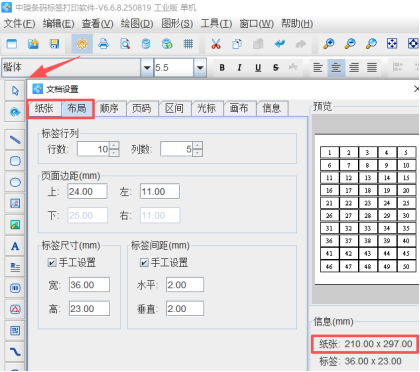Click the 行数 stepper arrows
The width and height of the screenshot is (420, 372).
click(x=114, y=149)
